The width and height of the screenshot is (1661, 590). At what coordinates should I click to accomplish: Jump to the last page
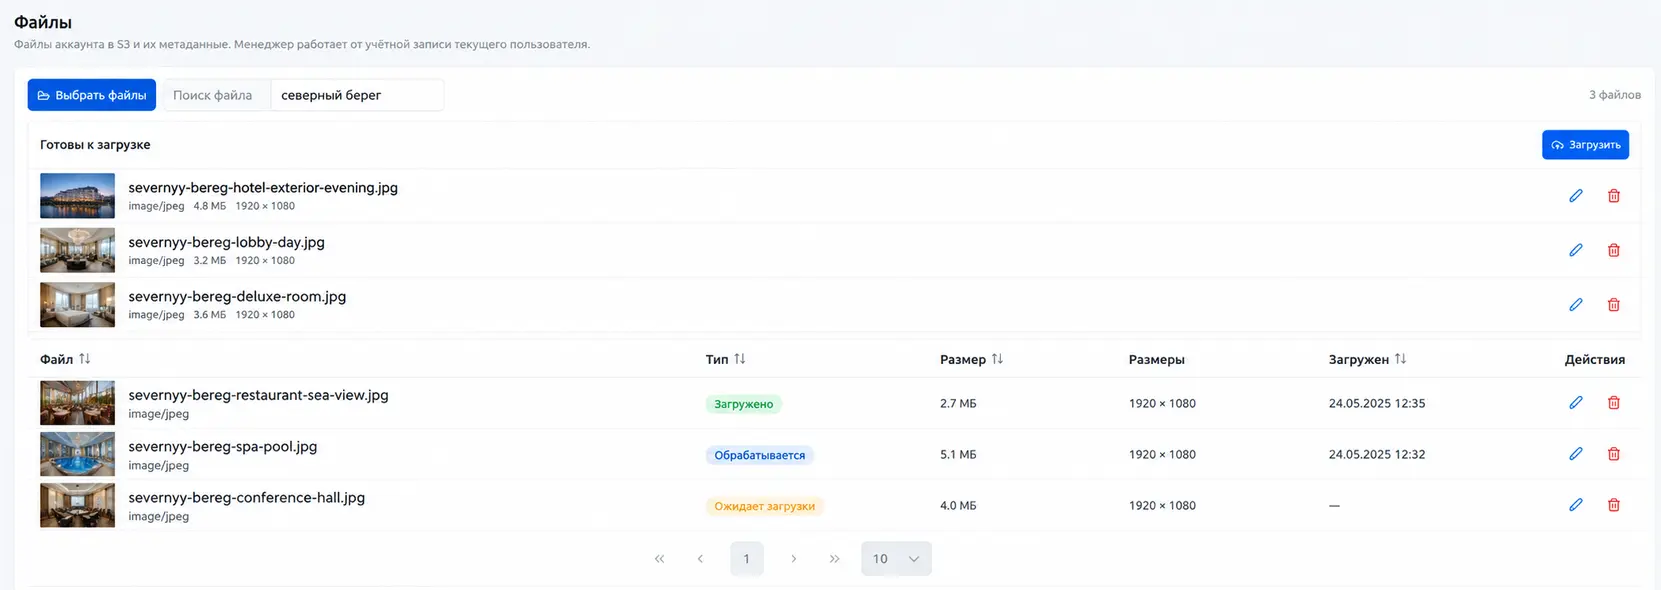tap(835, 559)
